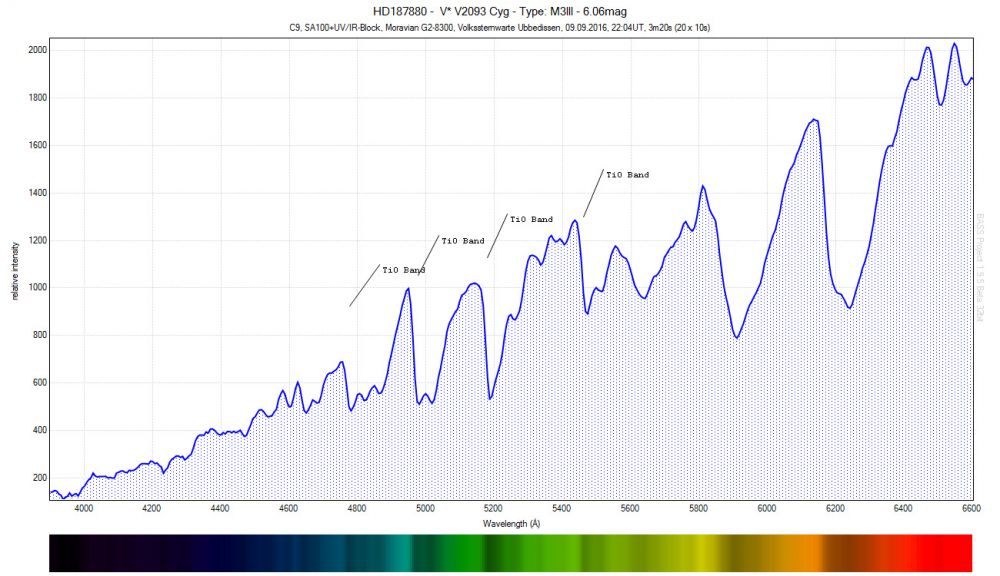This screenshot has height=576, width=1000.
Task: Click the wavelength tick label 4000
Action: click(84, 508)
